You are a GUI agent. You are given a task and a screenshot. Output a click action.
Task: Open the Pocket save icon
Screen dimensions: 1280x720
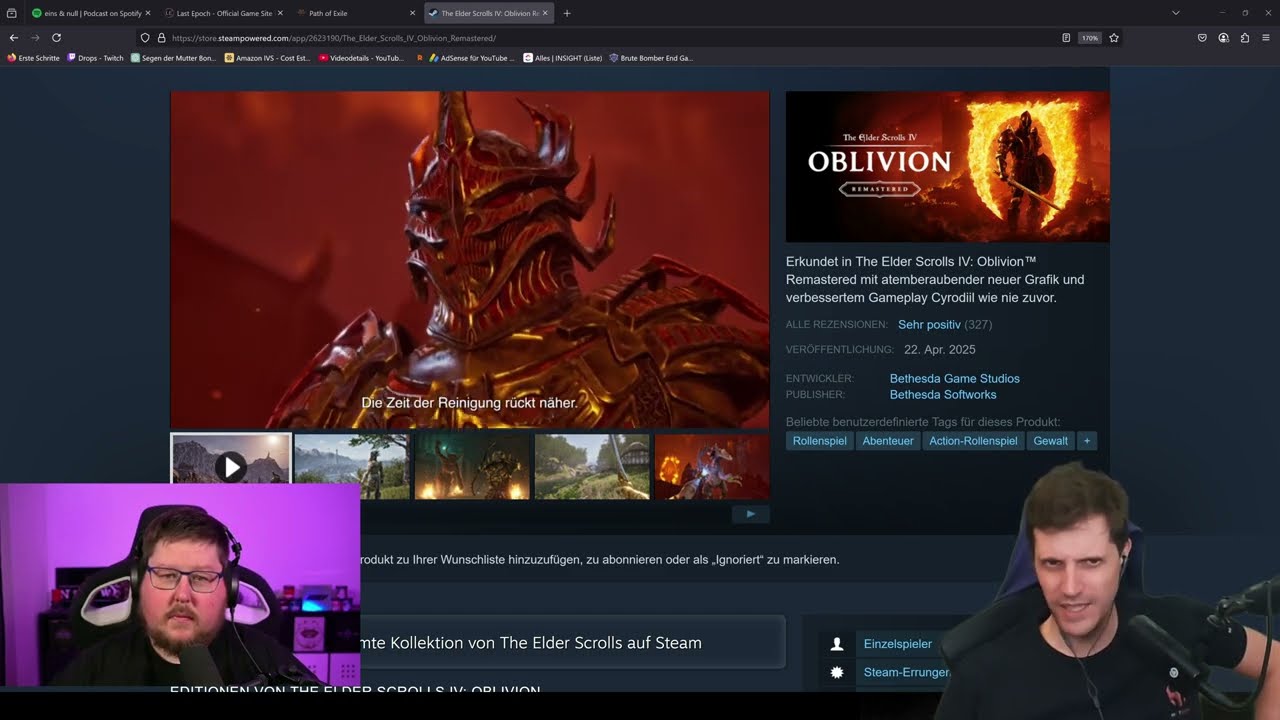pos(1202,38)
